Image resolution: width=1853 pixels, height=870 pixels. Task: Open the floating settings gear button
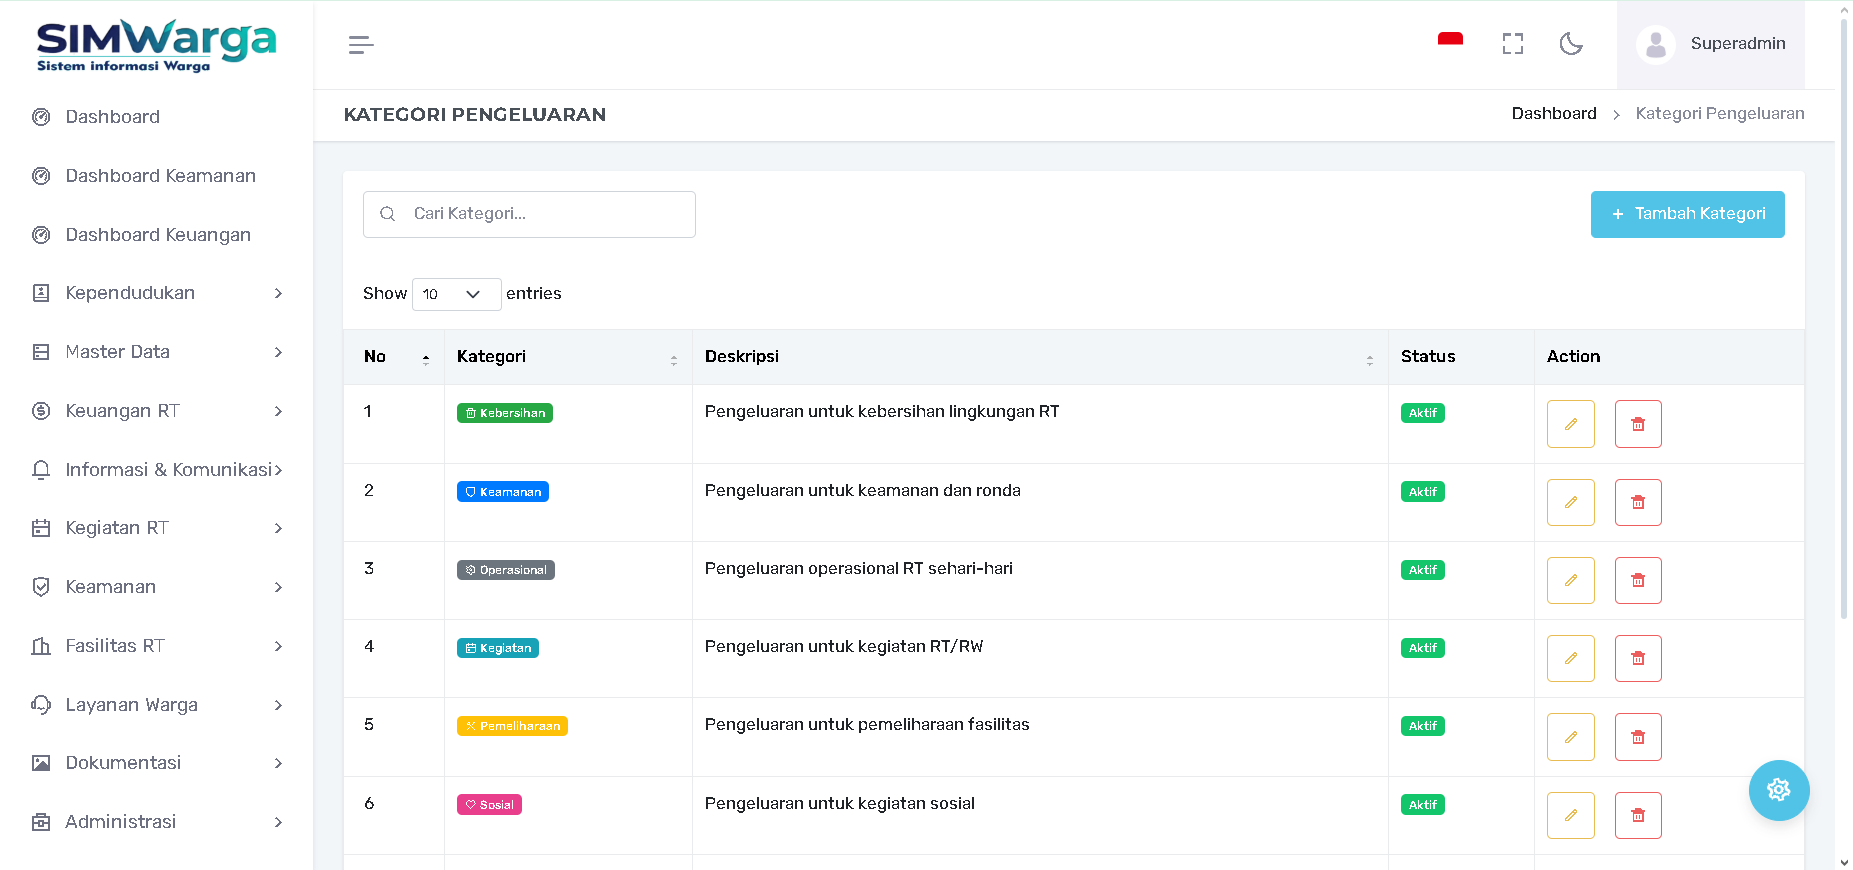(x=1778, y=790)
